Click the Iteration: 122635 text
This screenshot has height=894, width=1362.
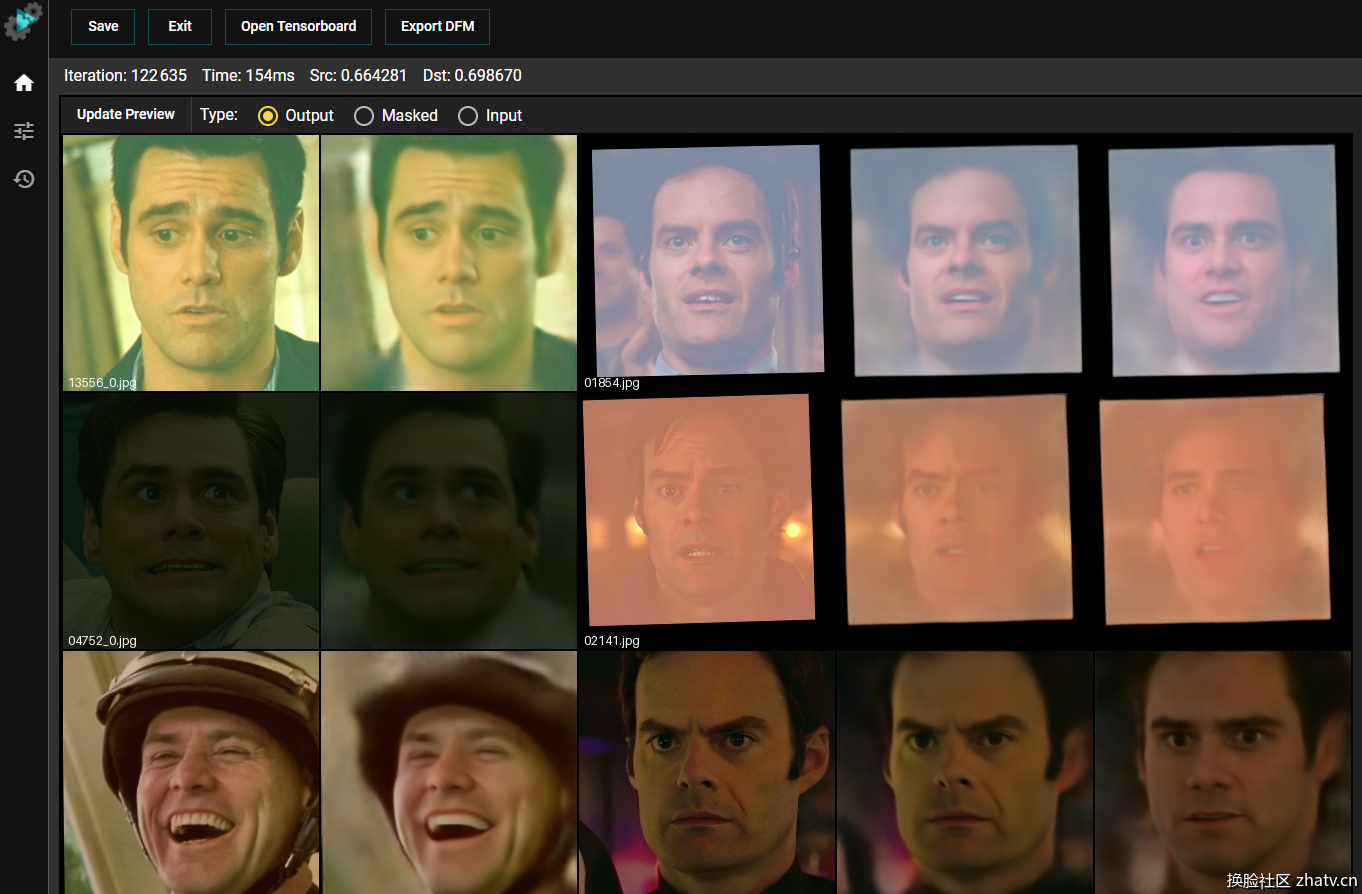(x=125, y=76)
